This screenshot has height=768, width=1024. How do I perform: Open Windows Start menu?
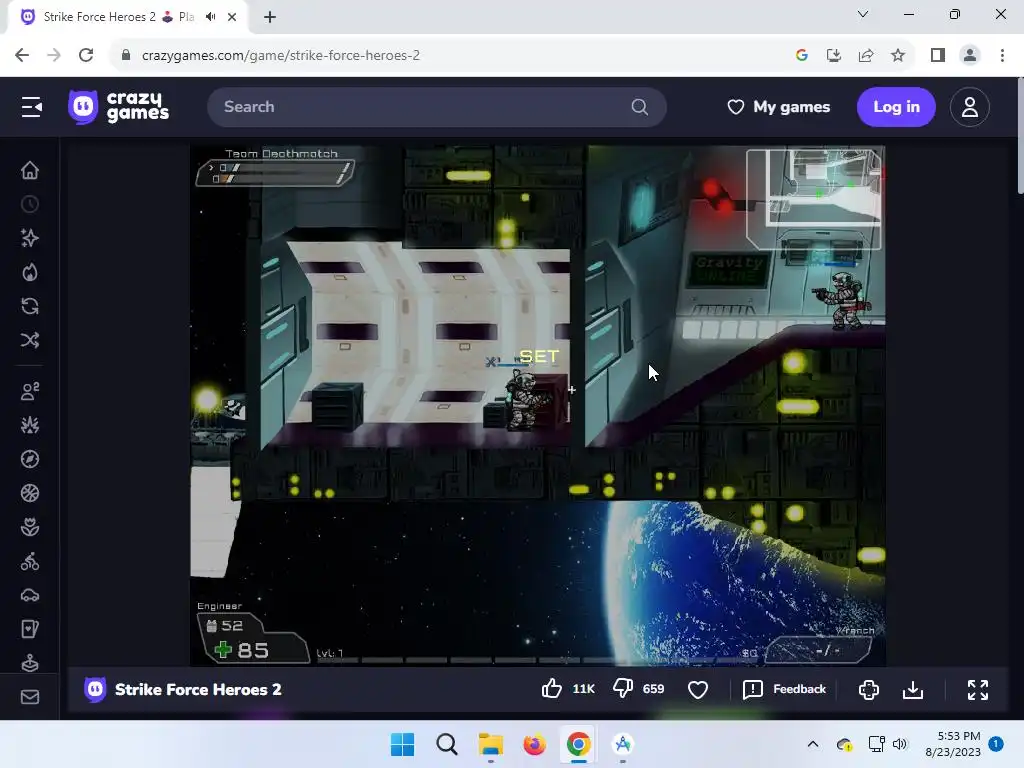click(x=402, y=744)
